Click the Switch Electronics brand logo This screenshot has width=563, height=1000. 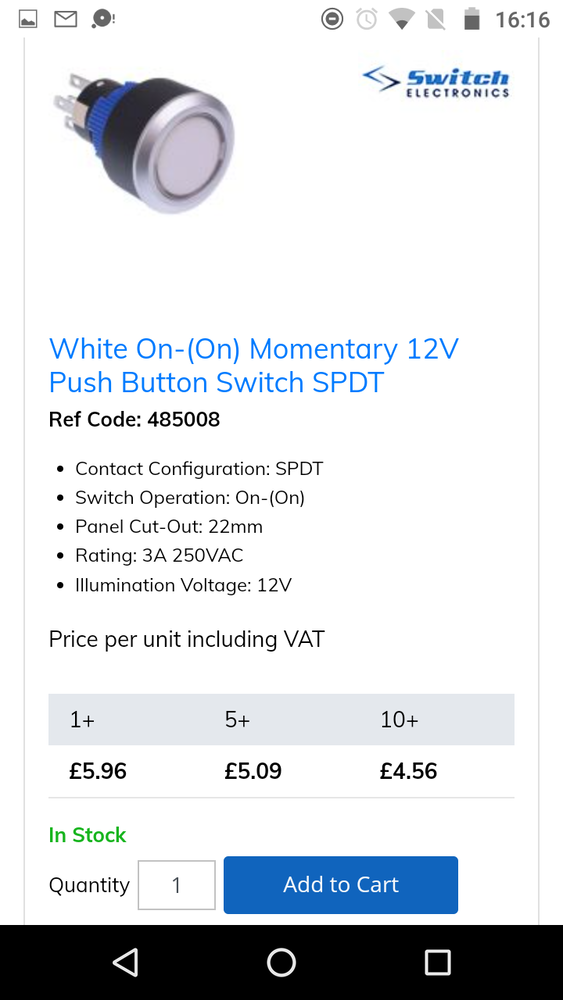[x=436, y=81]
